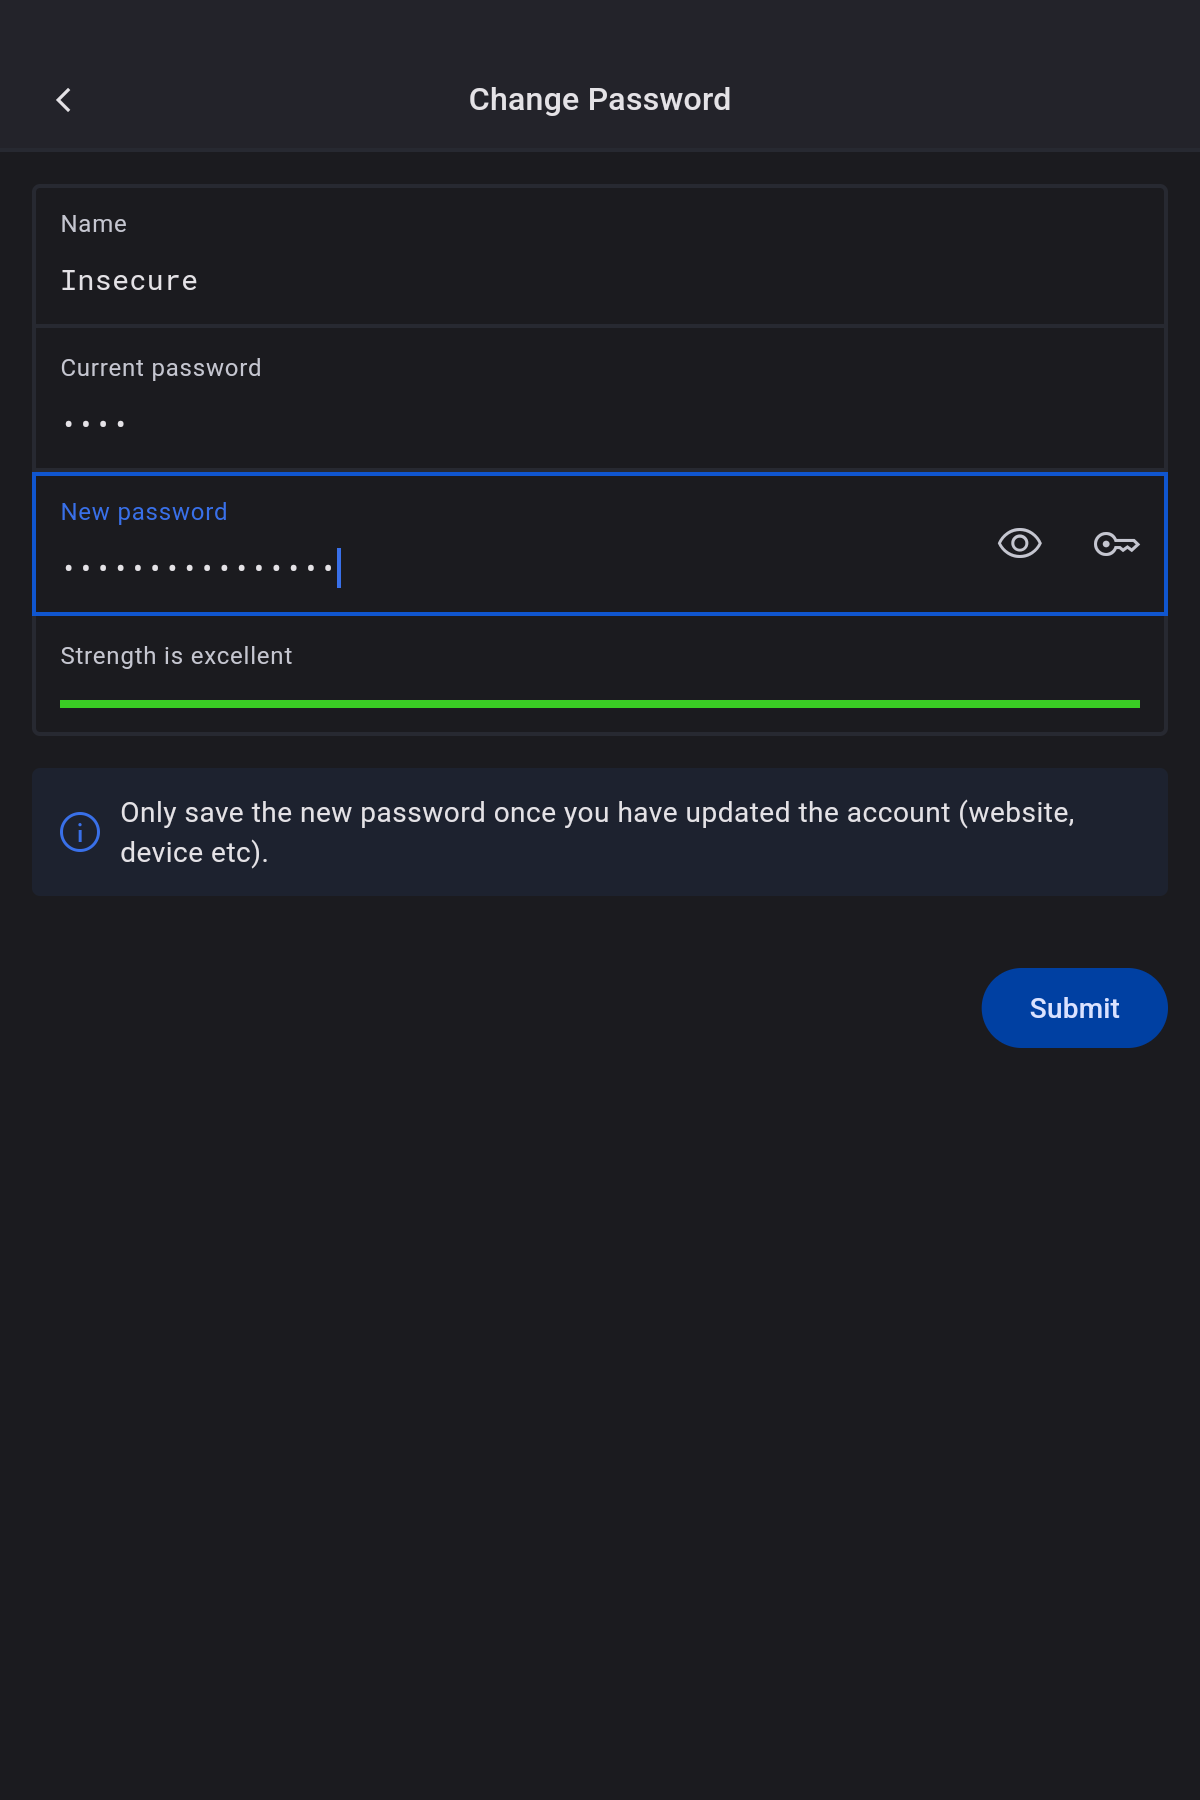Show the new password with eye icon

tap(1019, 544)
